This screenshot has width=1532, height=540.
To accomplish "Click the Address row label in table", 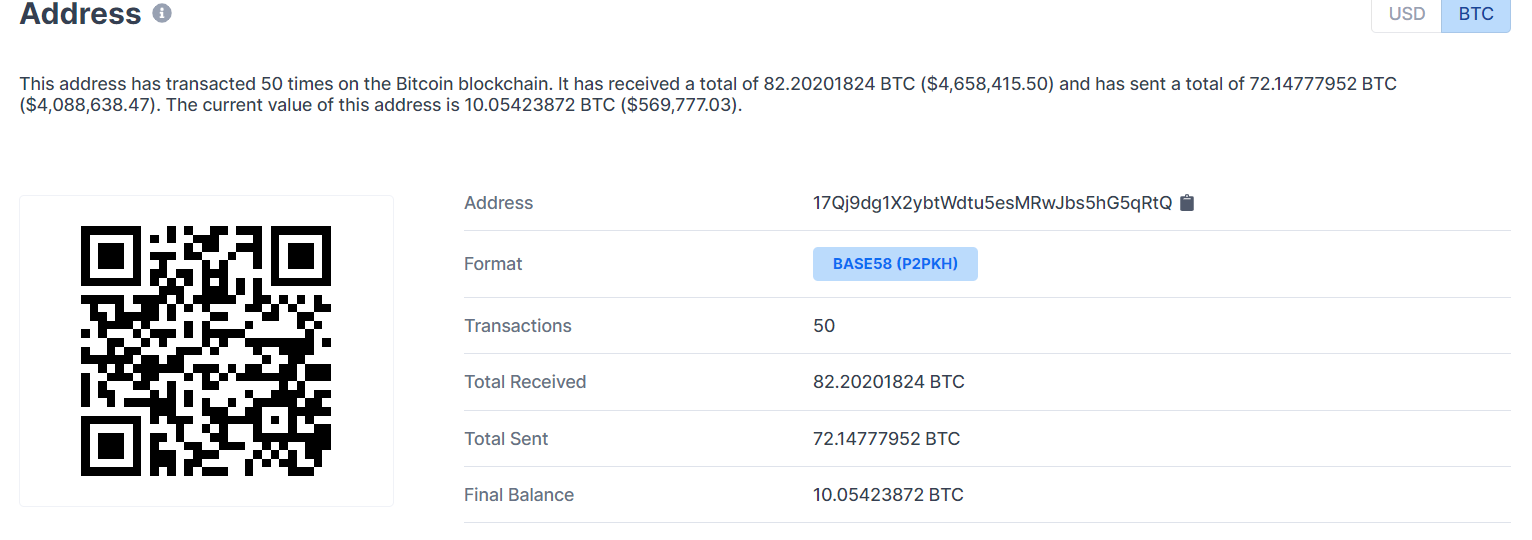I will 499,203.
